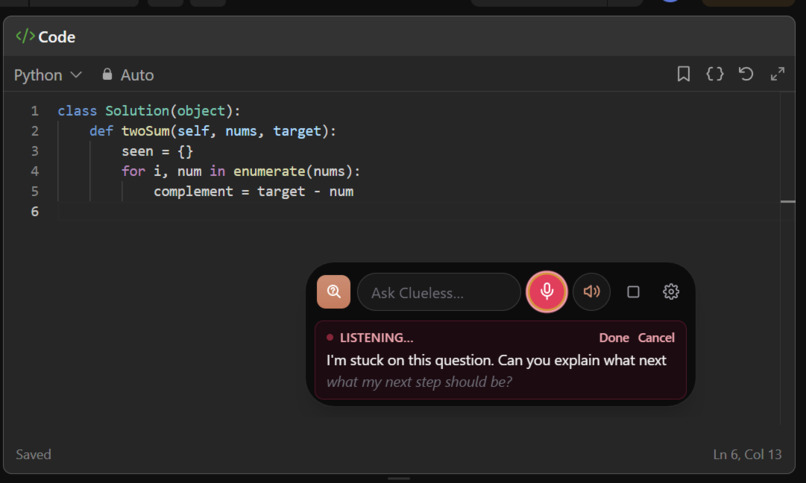Click the 'seen = {}' line
The height and width of the screenshot is (483, 806).
tap(157, 151)
